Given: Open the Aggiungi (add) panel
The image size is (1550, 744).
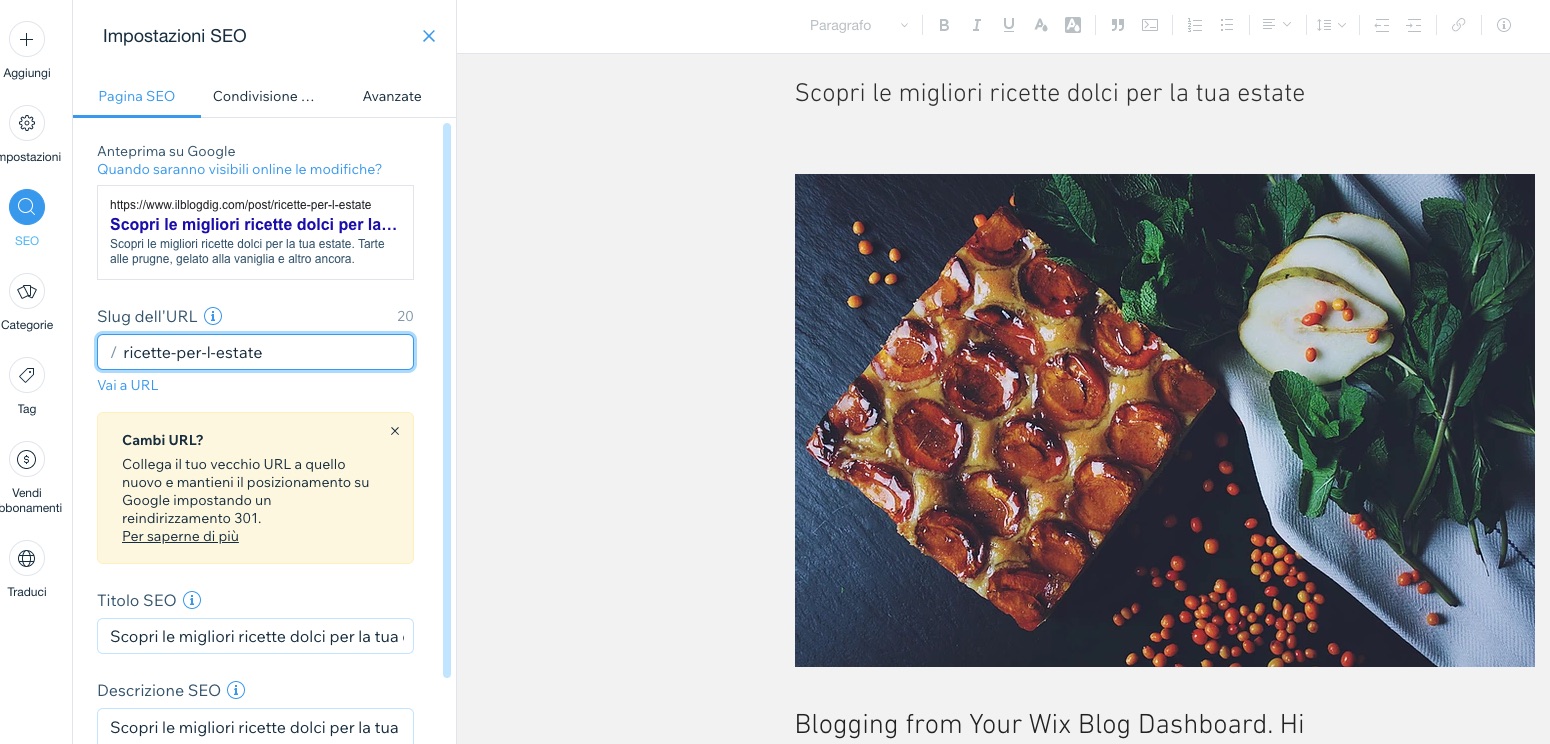Looking at the screenshot, I should tap(27, 40).
